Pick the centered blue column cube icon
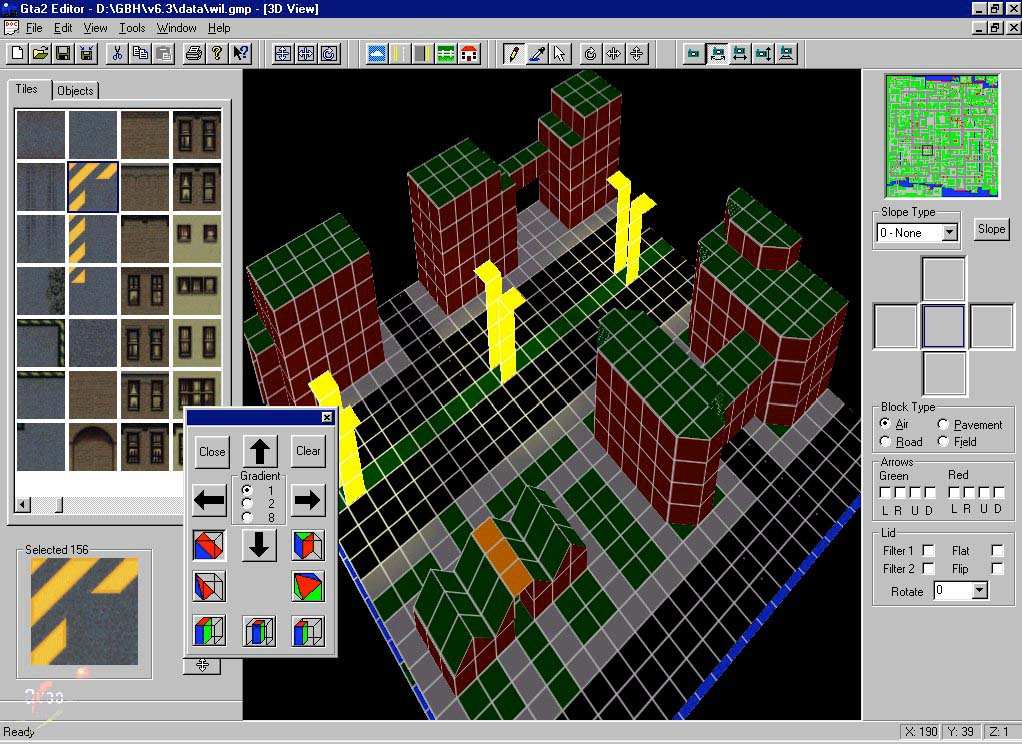1022x744 pixels. coord(259,631)
